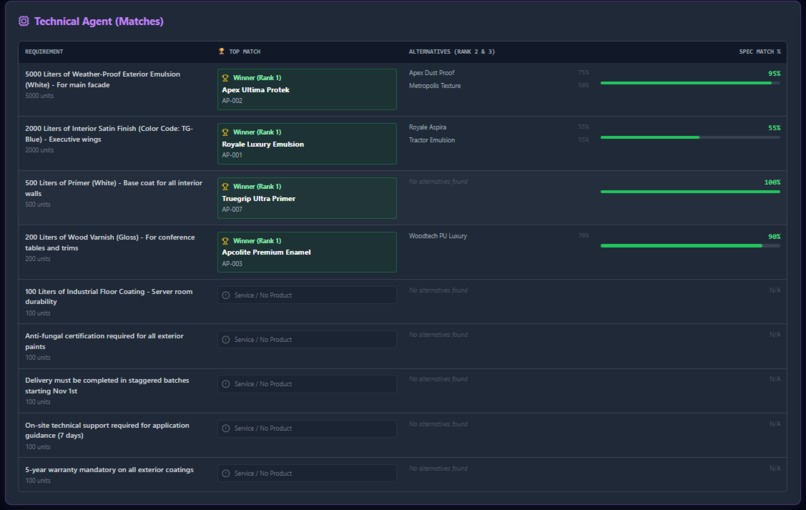This screenshot has width=806, height=510.
Task: Click the AP-003 product code
Action: 232,264
